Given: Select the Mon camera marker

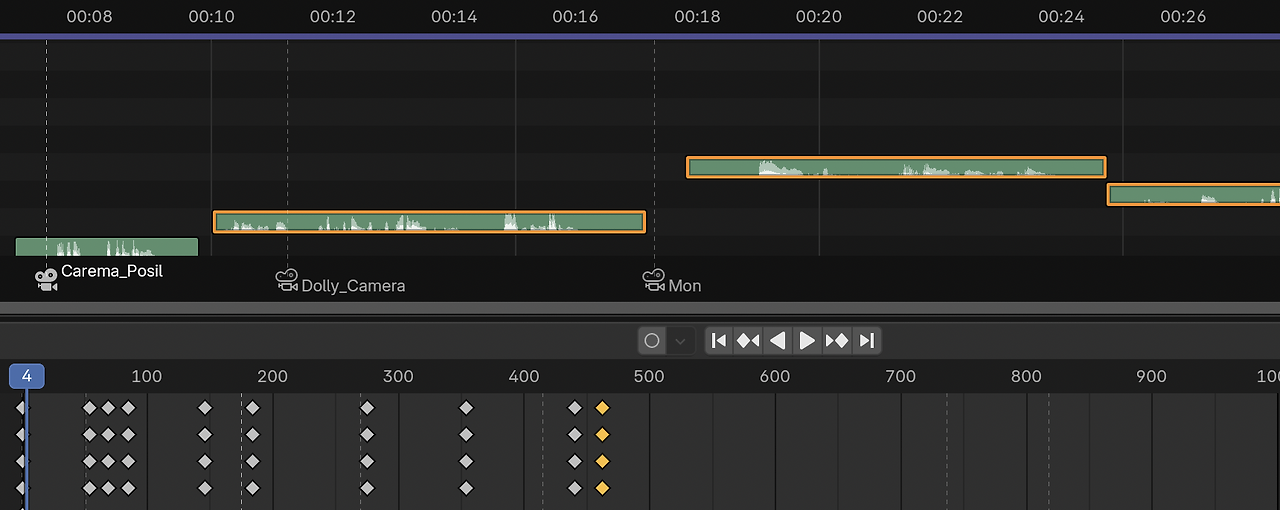Looking at the screenshot, I should (654, 281).
